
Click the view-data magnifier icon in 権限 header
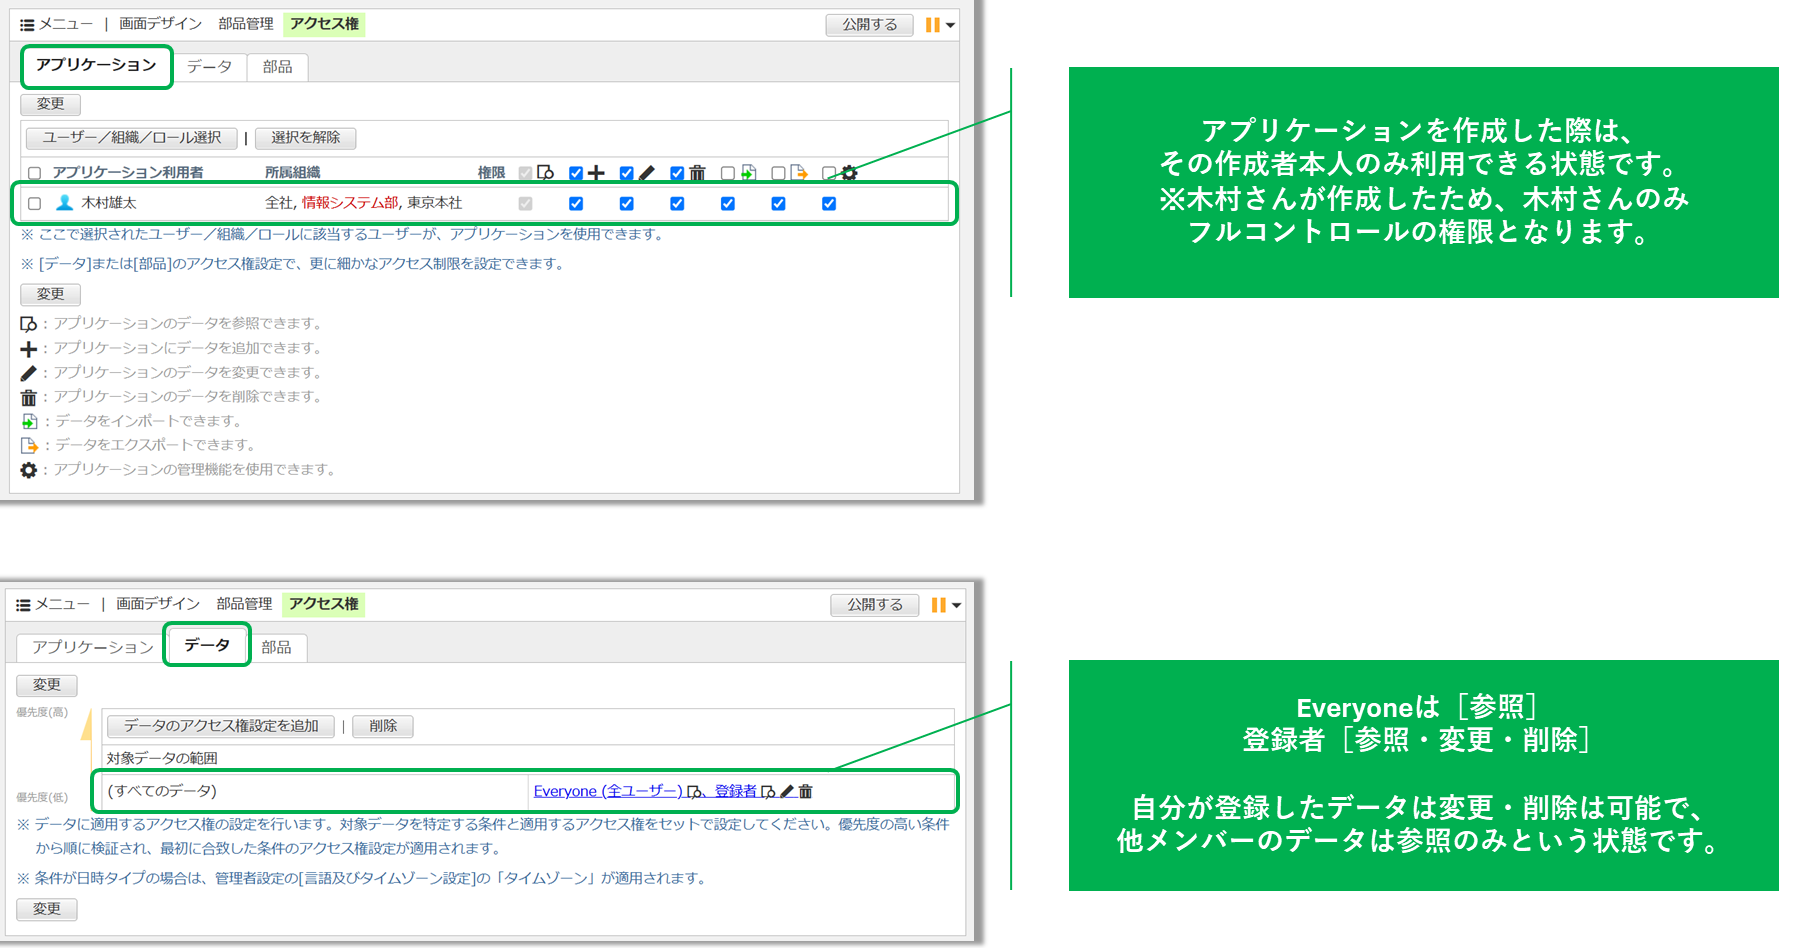(545, 173)
